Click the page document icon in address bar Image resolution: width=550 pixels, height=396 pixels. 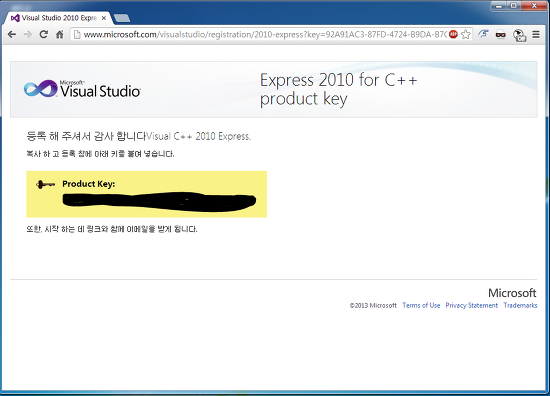pos(77,34)
